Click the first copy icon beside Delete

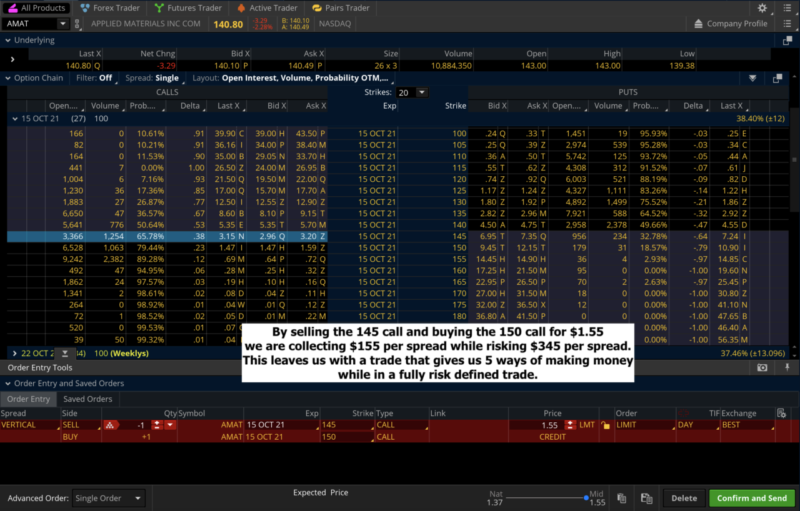(621, 498)
